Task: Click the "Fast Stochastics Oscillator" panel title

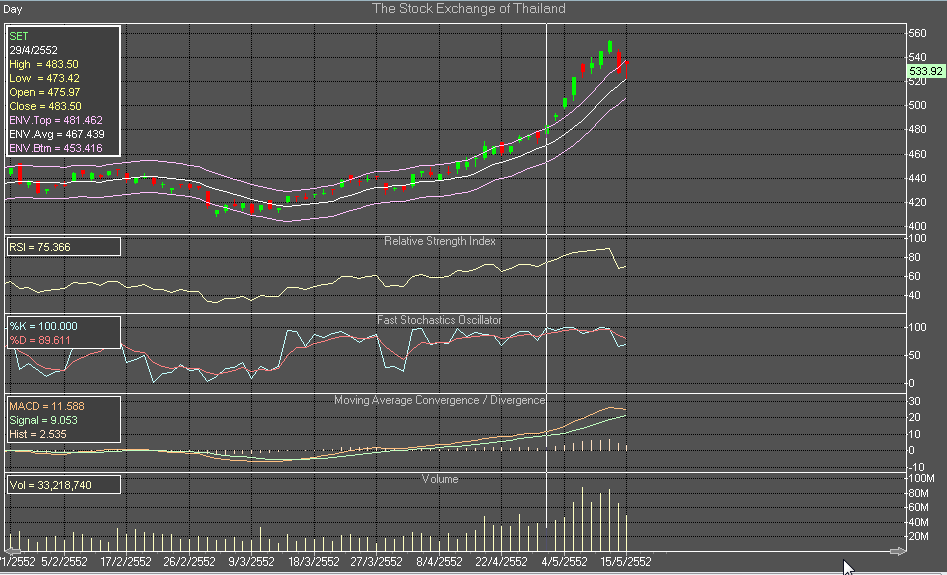Action: coord(439,320)
